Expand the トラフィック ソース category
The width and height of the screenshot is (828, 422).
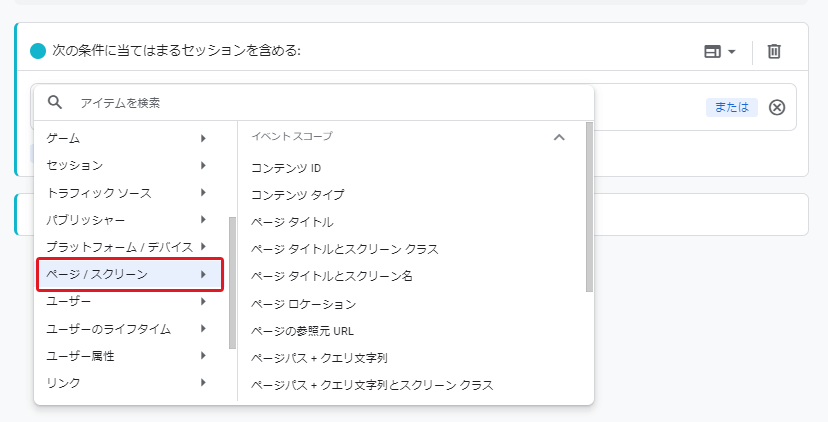coord(130,193)
